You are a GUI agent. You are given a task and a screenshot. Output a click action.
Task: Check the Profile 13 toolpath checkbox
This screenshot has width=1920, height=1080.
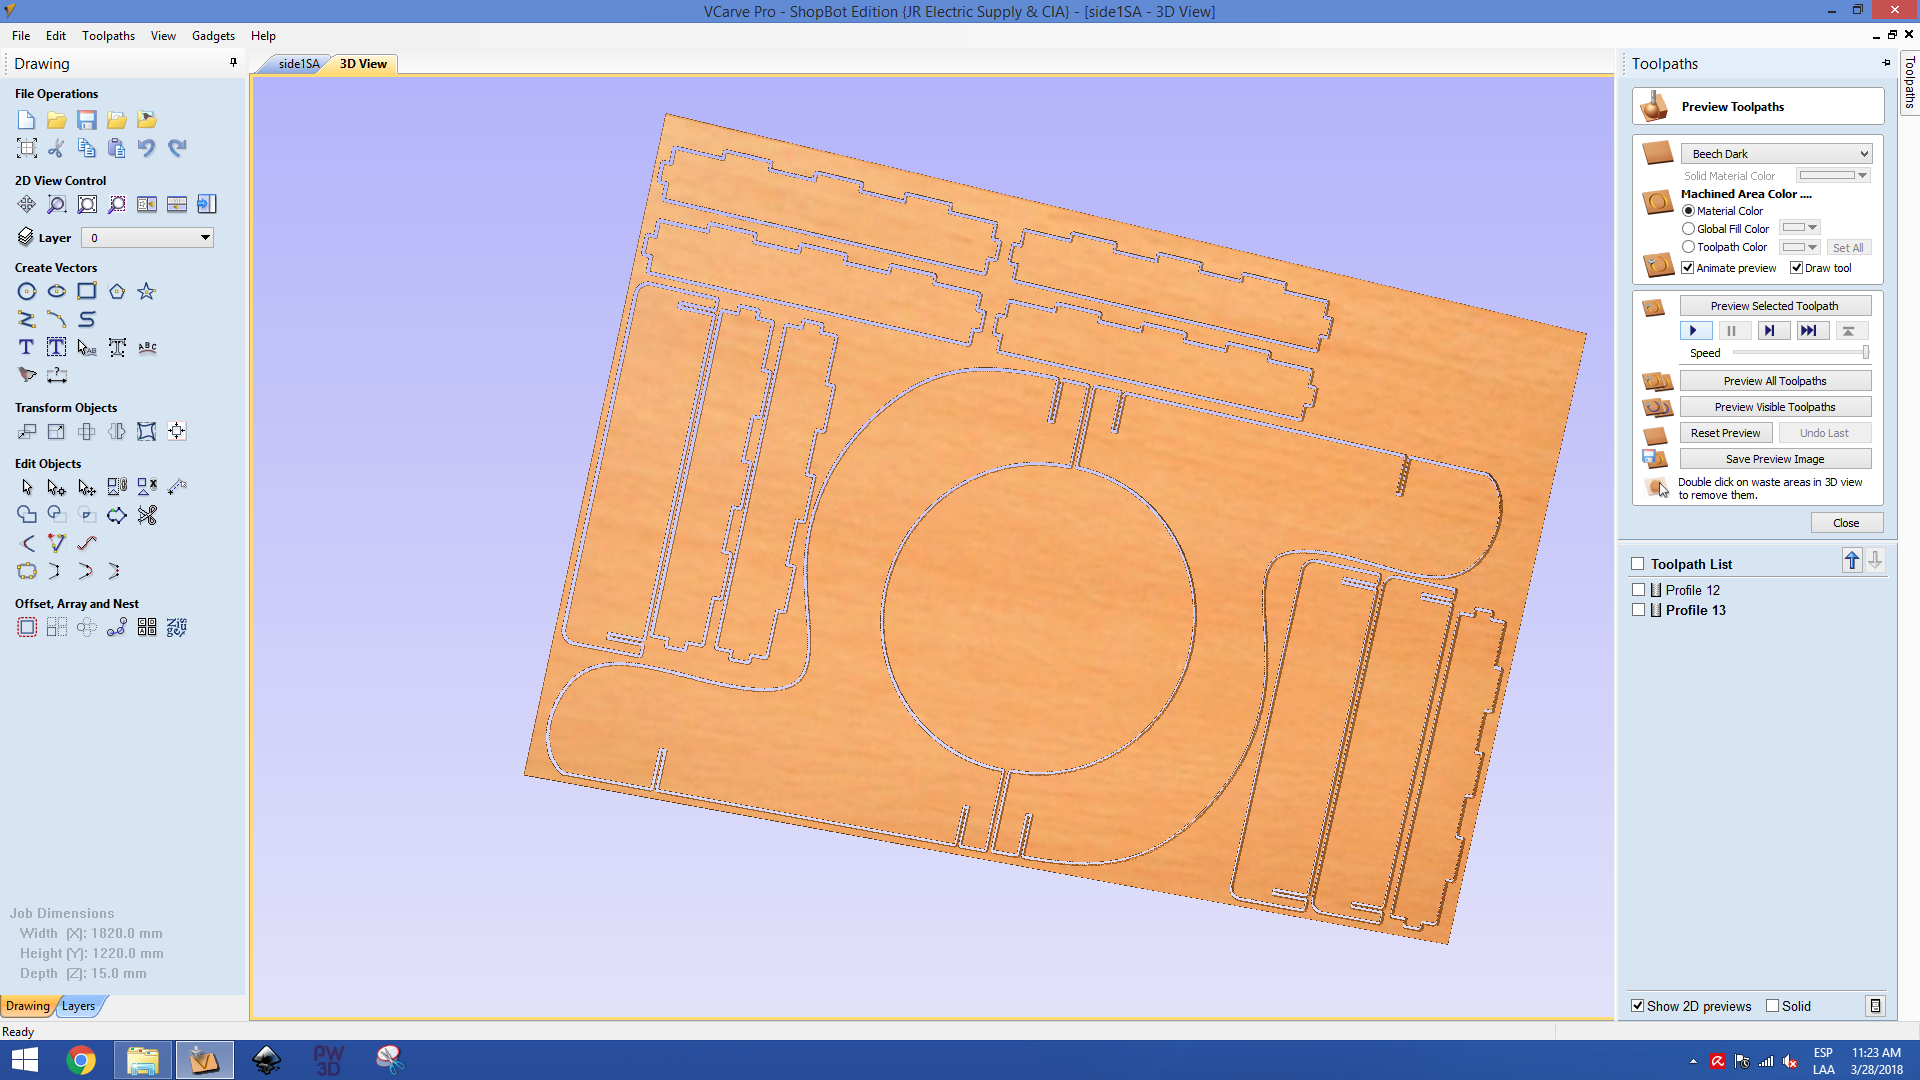(x=1638, y=610)
